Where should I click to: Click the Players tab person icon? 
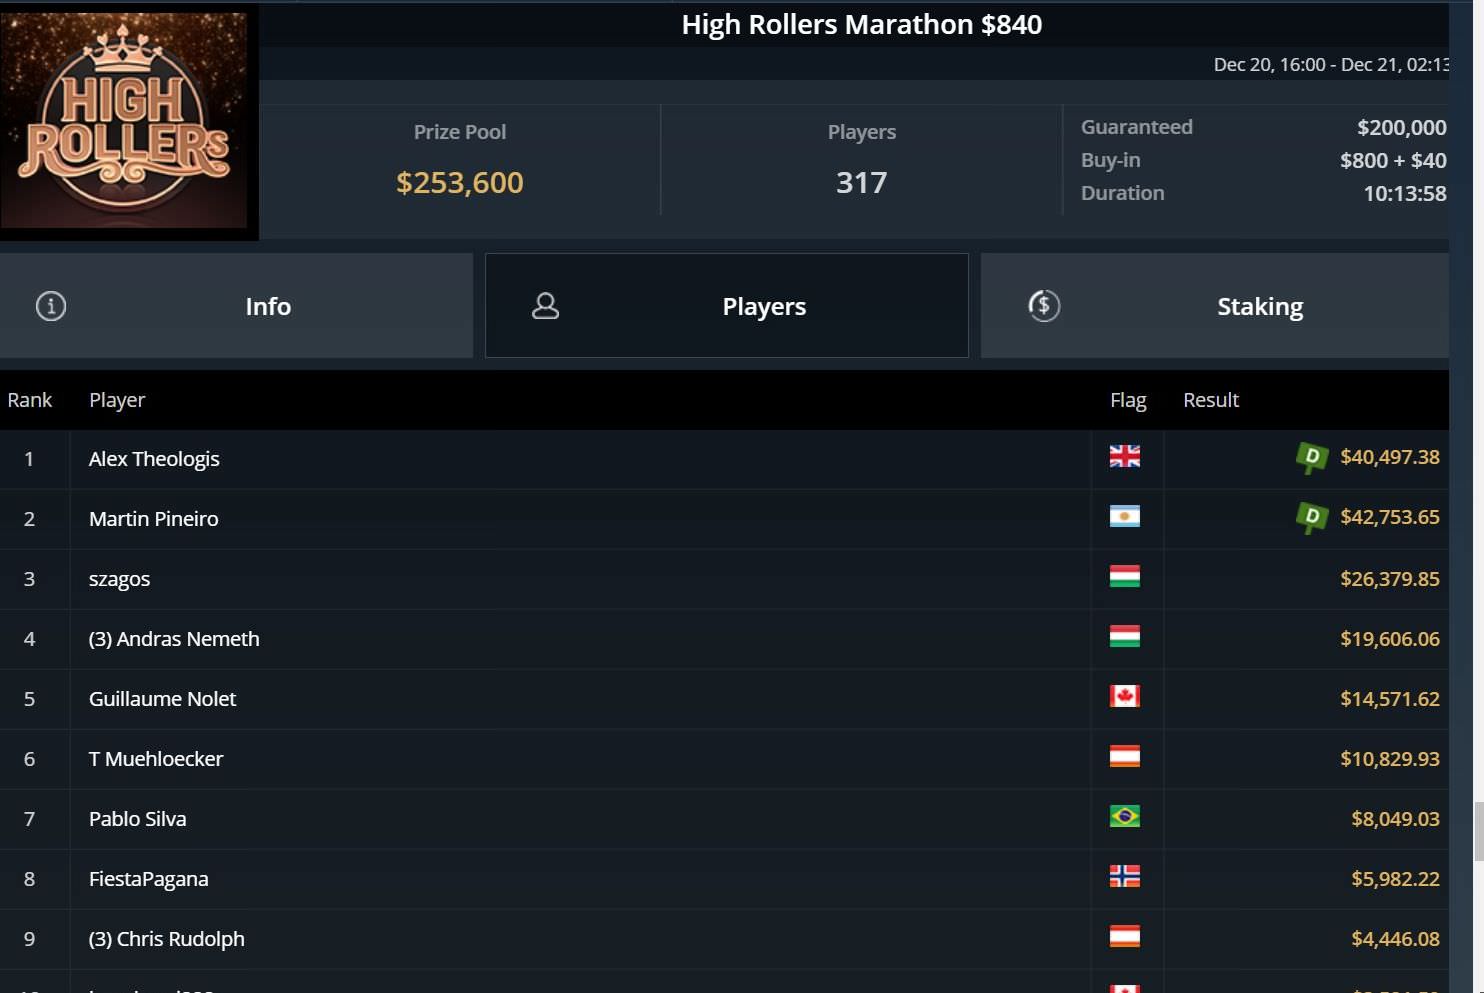(545, 306)
